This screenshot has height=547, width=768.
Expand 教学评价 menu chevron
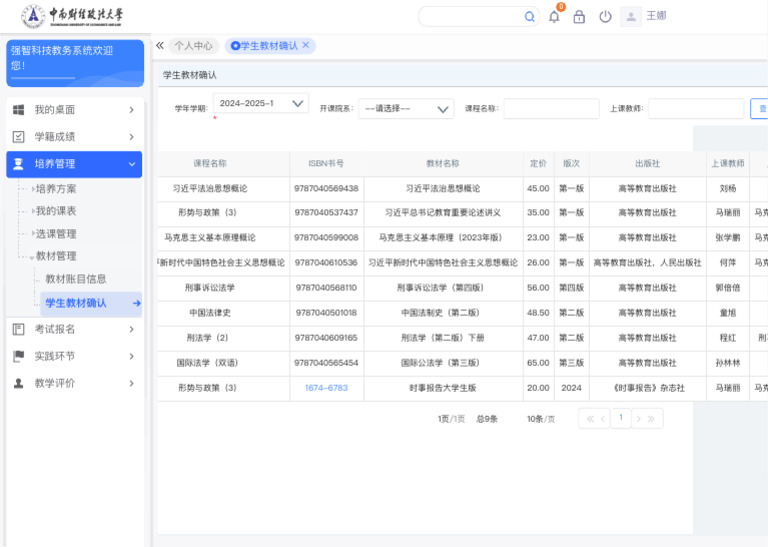[x=131, y=383]
